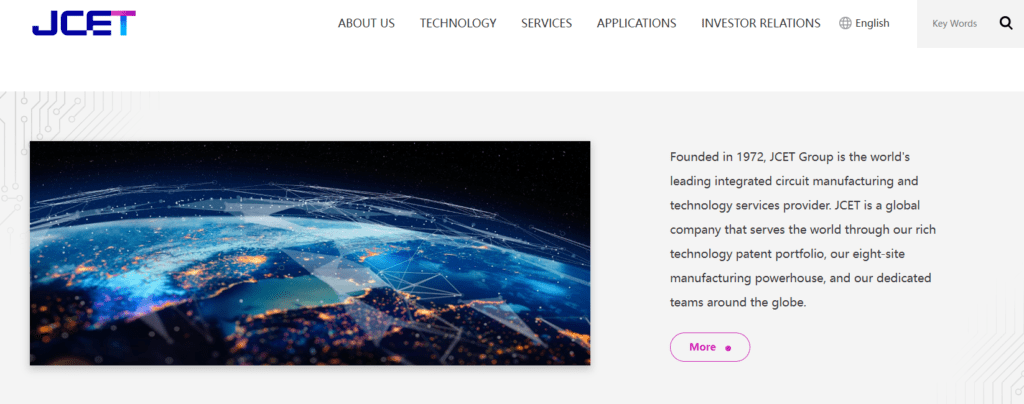Click the pink dot inside the More button

(728, 348)
